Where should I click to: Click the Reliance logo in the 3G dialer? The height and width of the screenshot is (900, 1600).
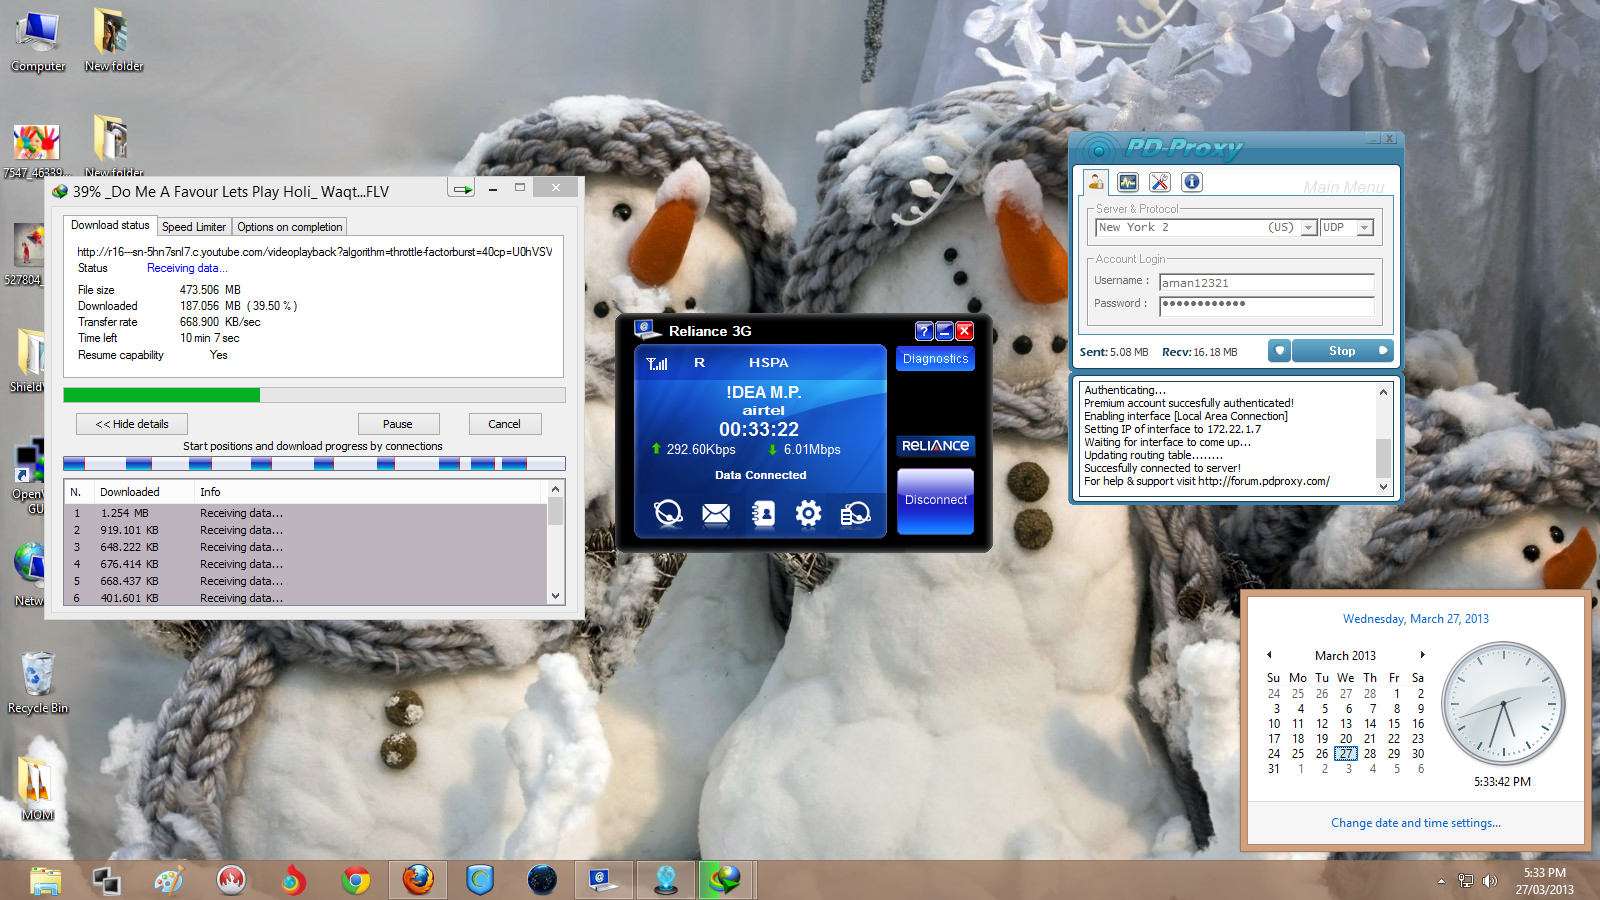935,446
